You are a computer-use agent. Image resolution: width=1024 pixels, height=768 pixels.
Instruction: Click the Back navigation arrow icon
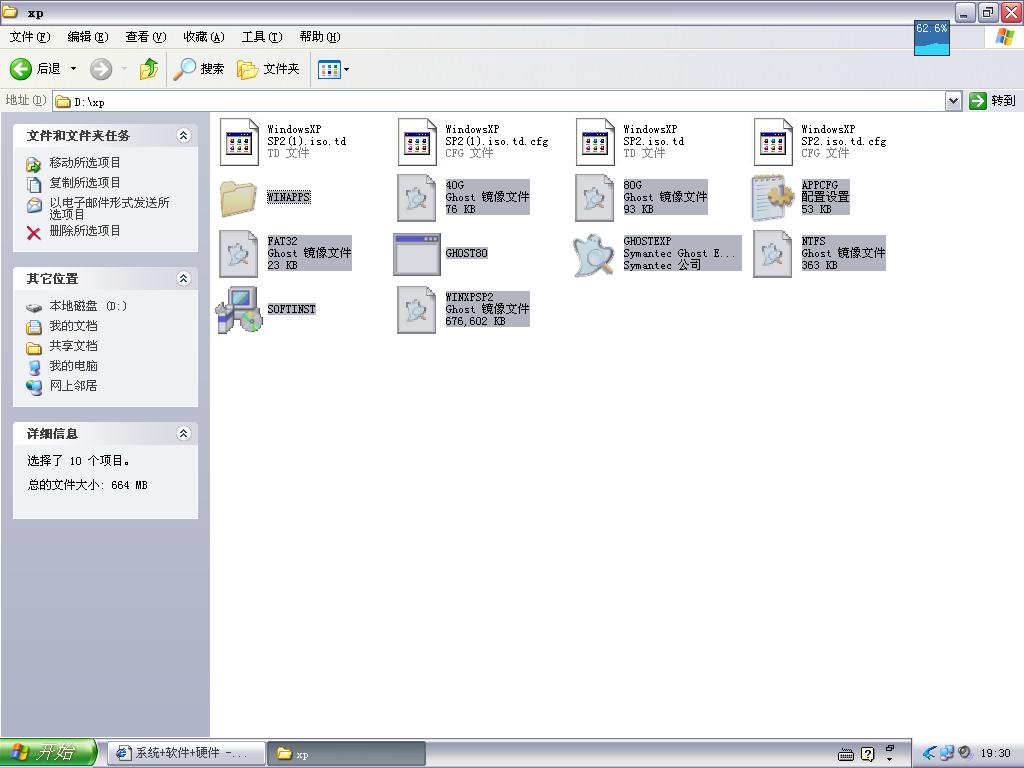[21, 69]
